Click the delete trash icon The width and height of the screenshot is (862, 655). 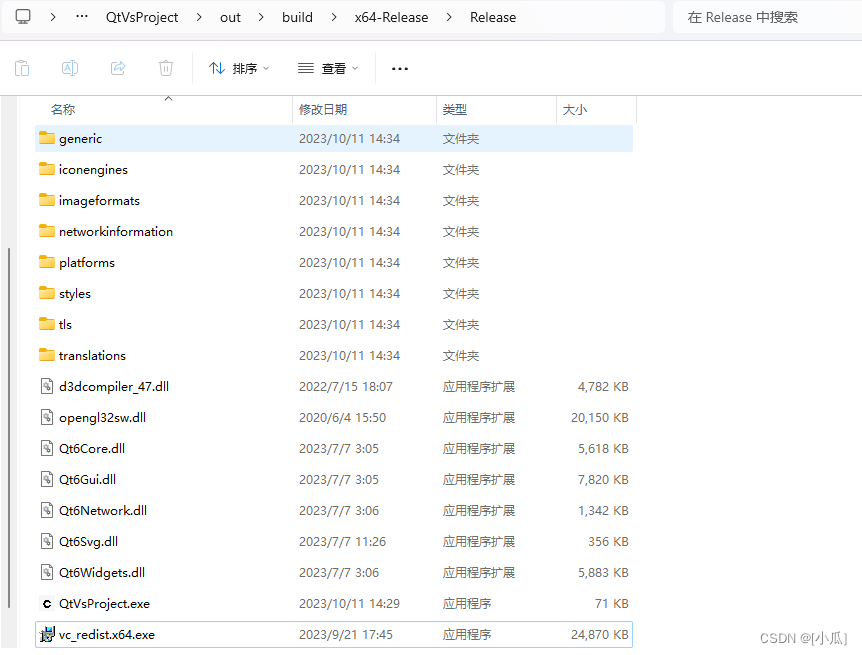pos(165,68)
